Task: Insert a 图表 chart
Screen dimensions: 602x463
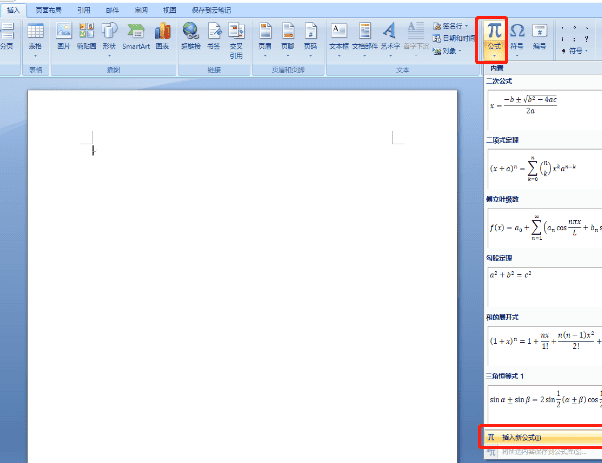Action: tap(162, 36)
